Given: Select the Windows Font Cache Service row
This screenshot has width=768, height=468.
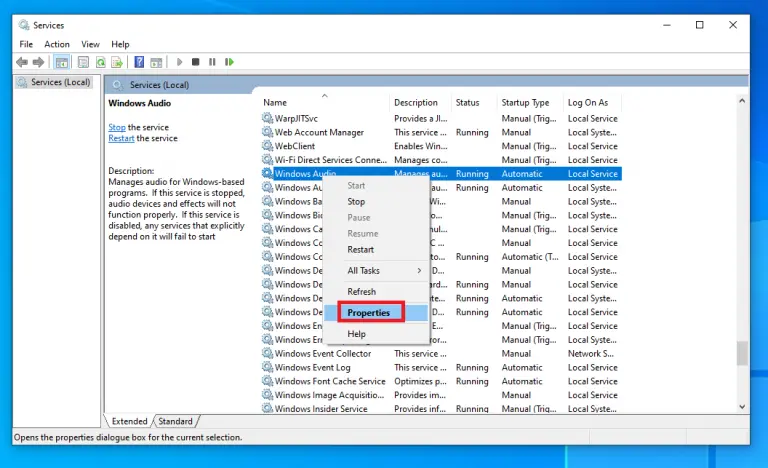Looking at the screenshot, I should [x=441, y=381].
